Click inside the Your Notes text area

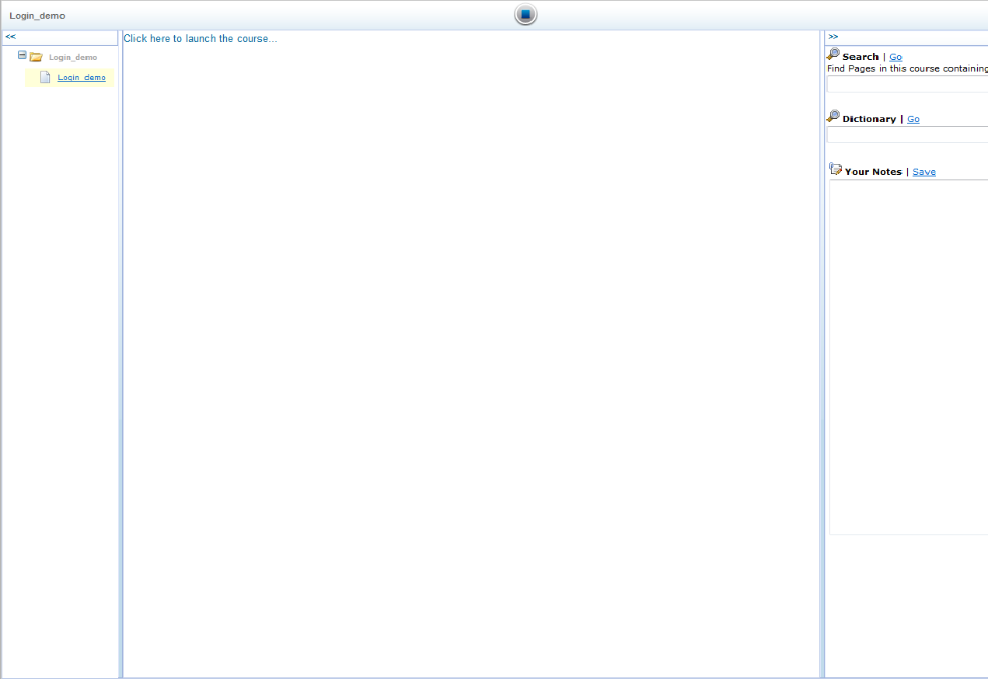tap(908, 357)
